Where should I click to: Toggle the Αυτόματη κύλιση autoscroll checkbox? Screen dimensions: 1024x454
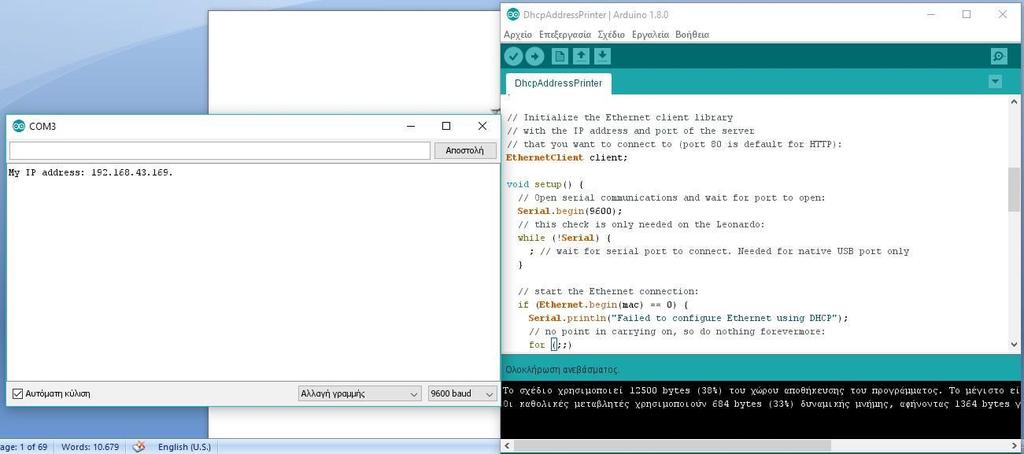click(18, 394)
